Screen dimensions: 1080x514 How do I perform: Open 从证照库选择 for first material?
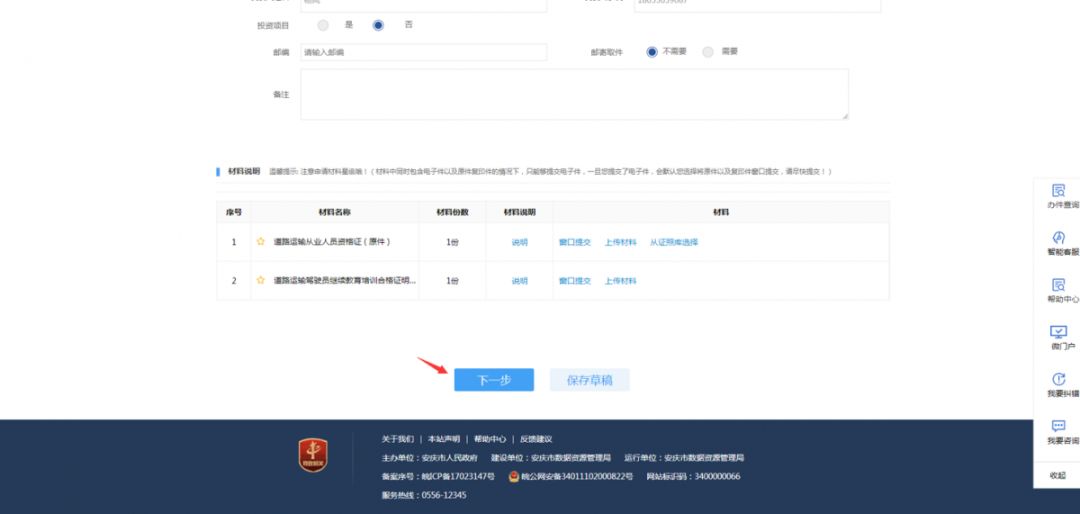pyautogui.click(x=674, y=242)
